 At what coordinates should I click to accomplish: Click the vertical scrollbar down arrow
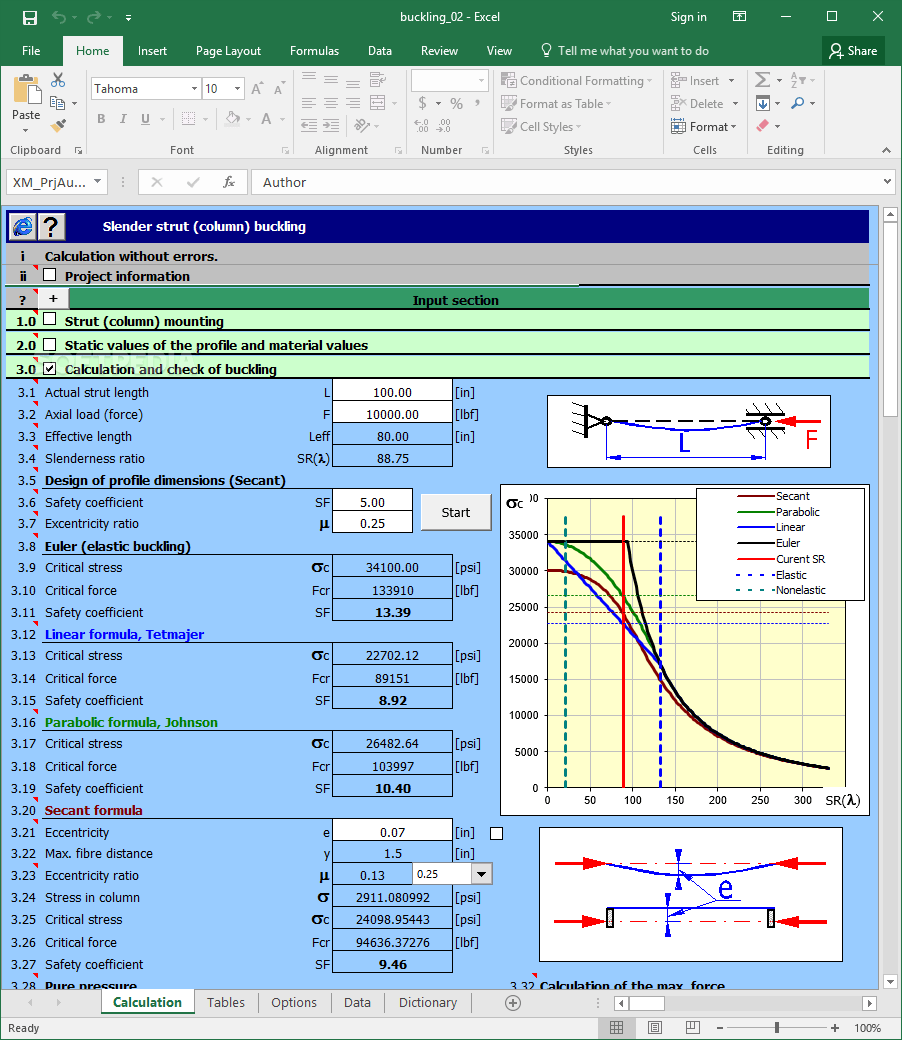891,982
